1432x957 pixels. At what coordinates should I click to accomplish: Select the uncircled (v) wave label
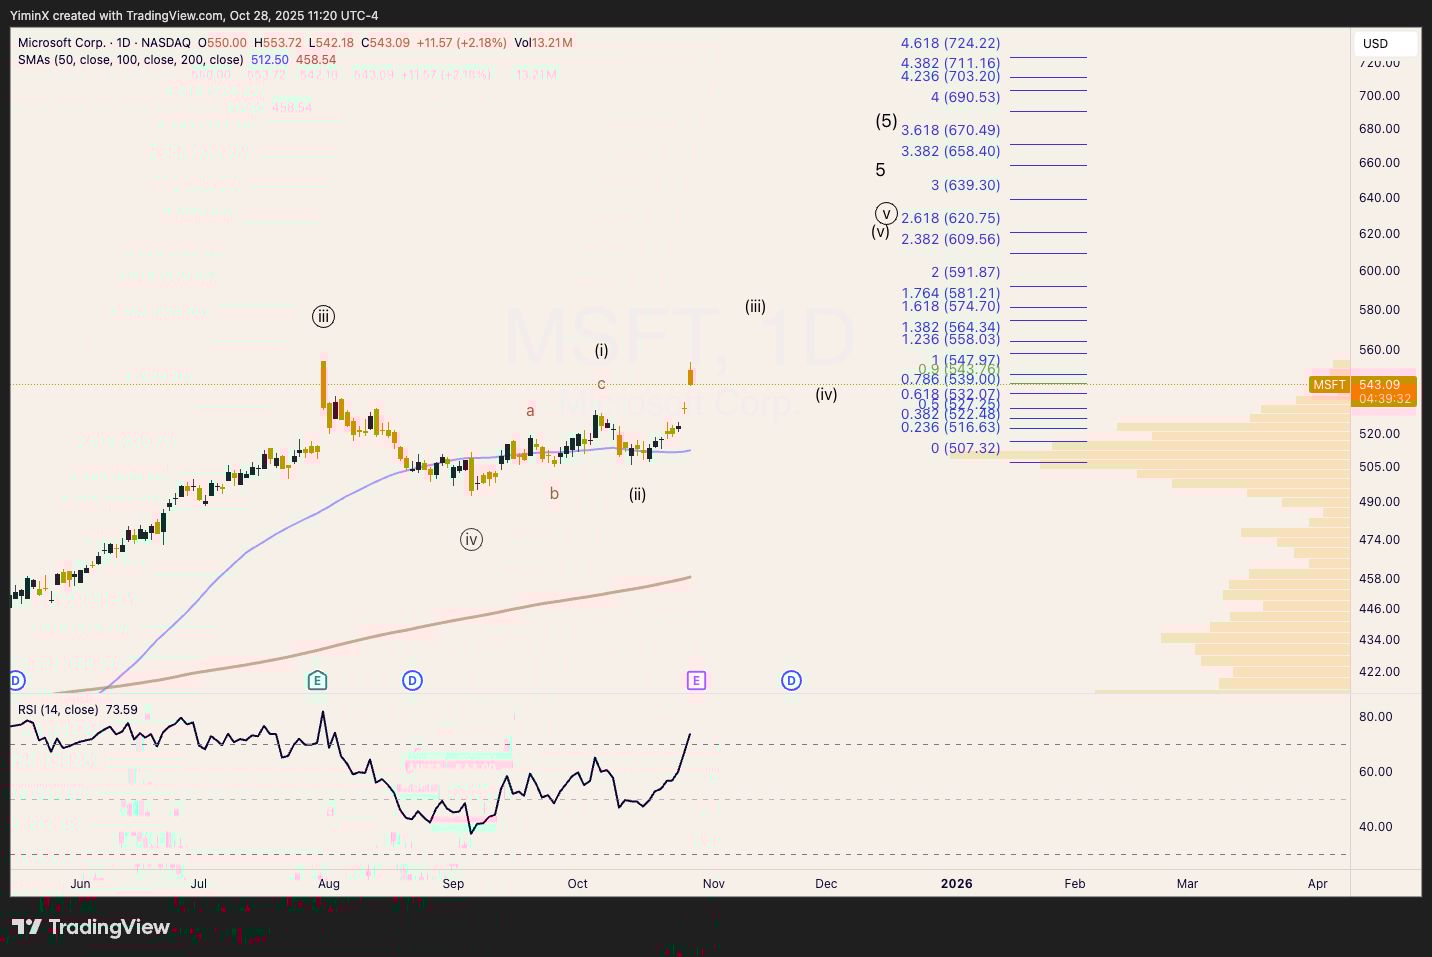click(880, 232)
